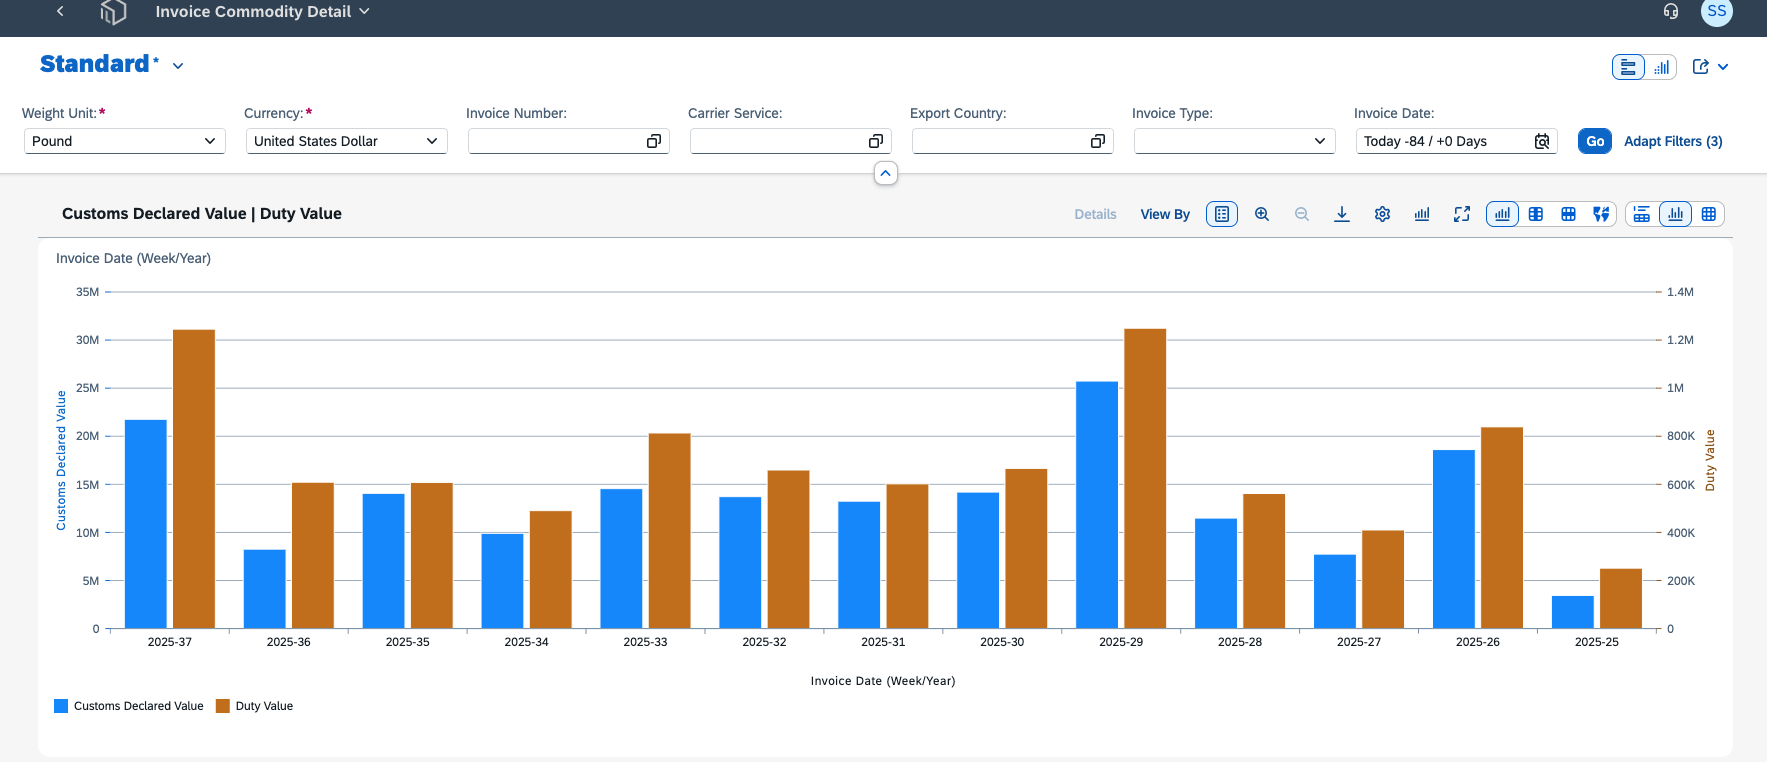Click the Invoice Number input field
This screenshot has width=1767, height=762.
point(568,141)
